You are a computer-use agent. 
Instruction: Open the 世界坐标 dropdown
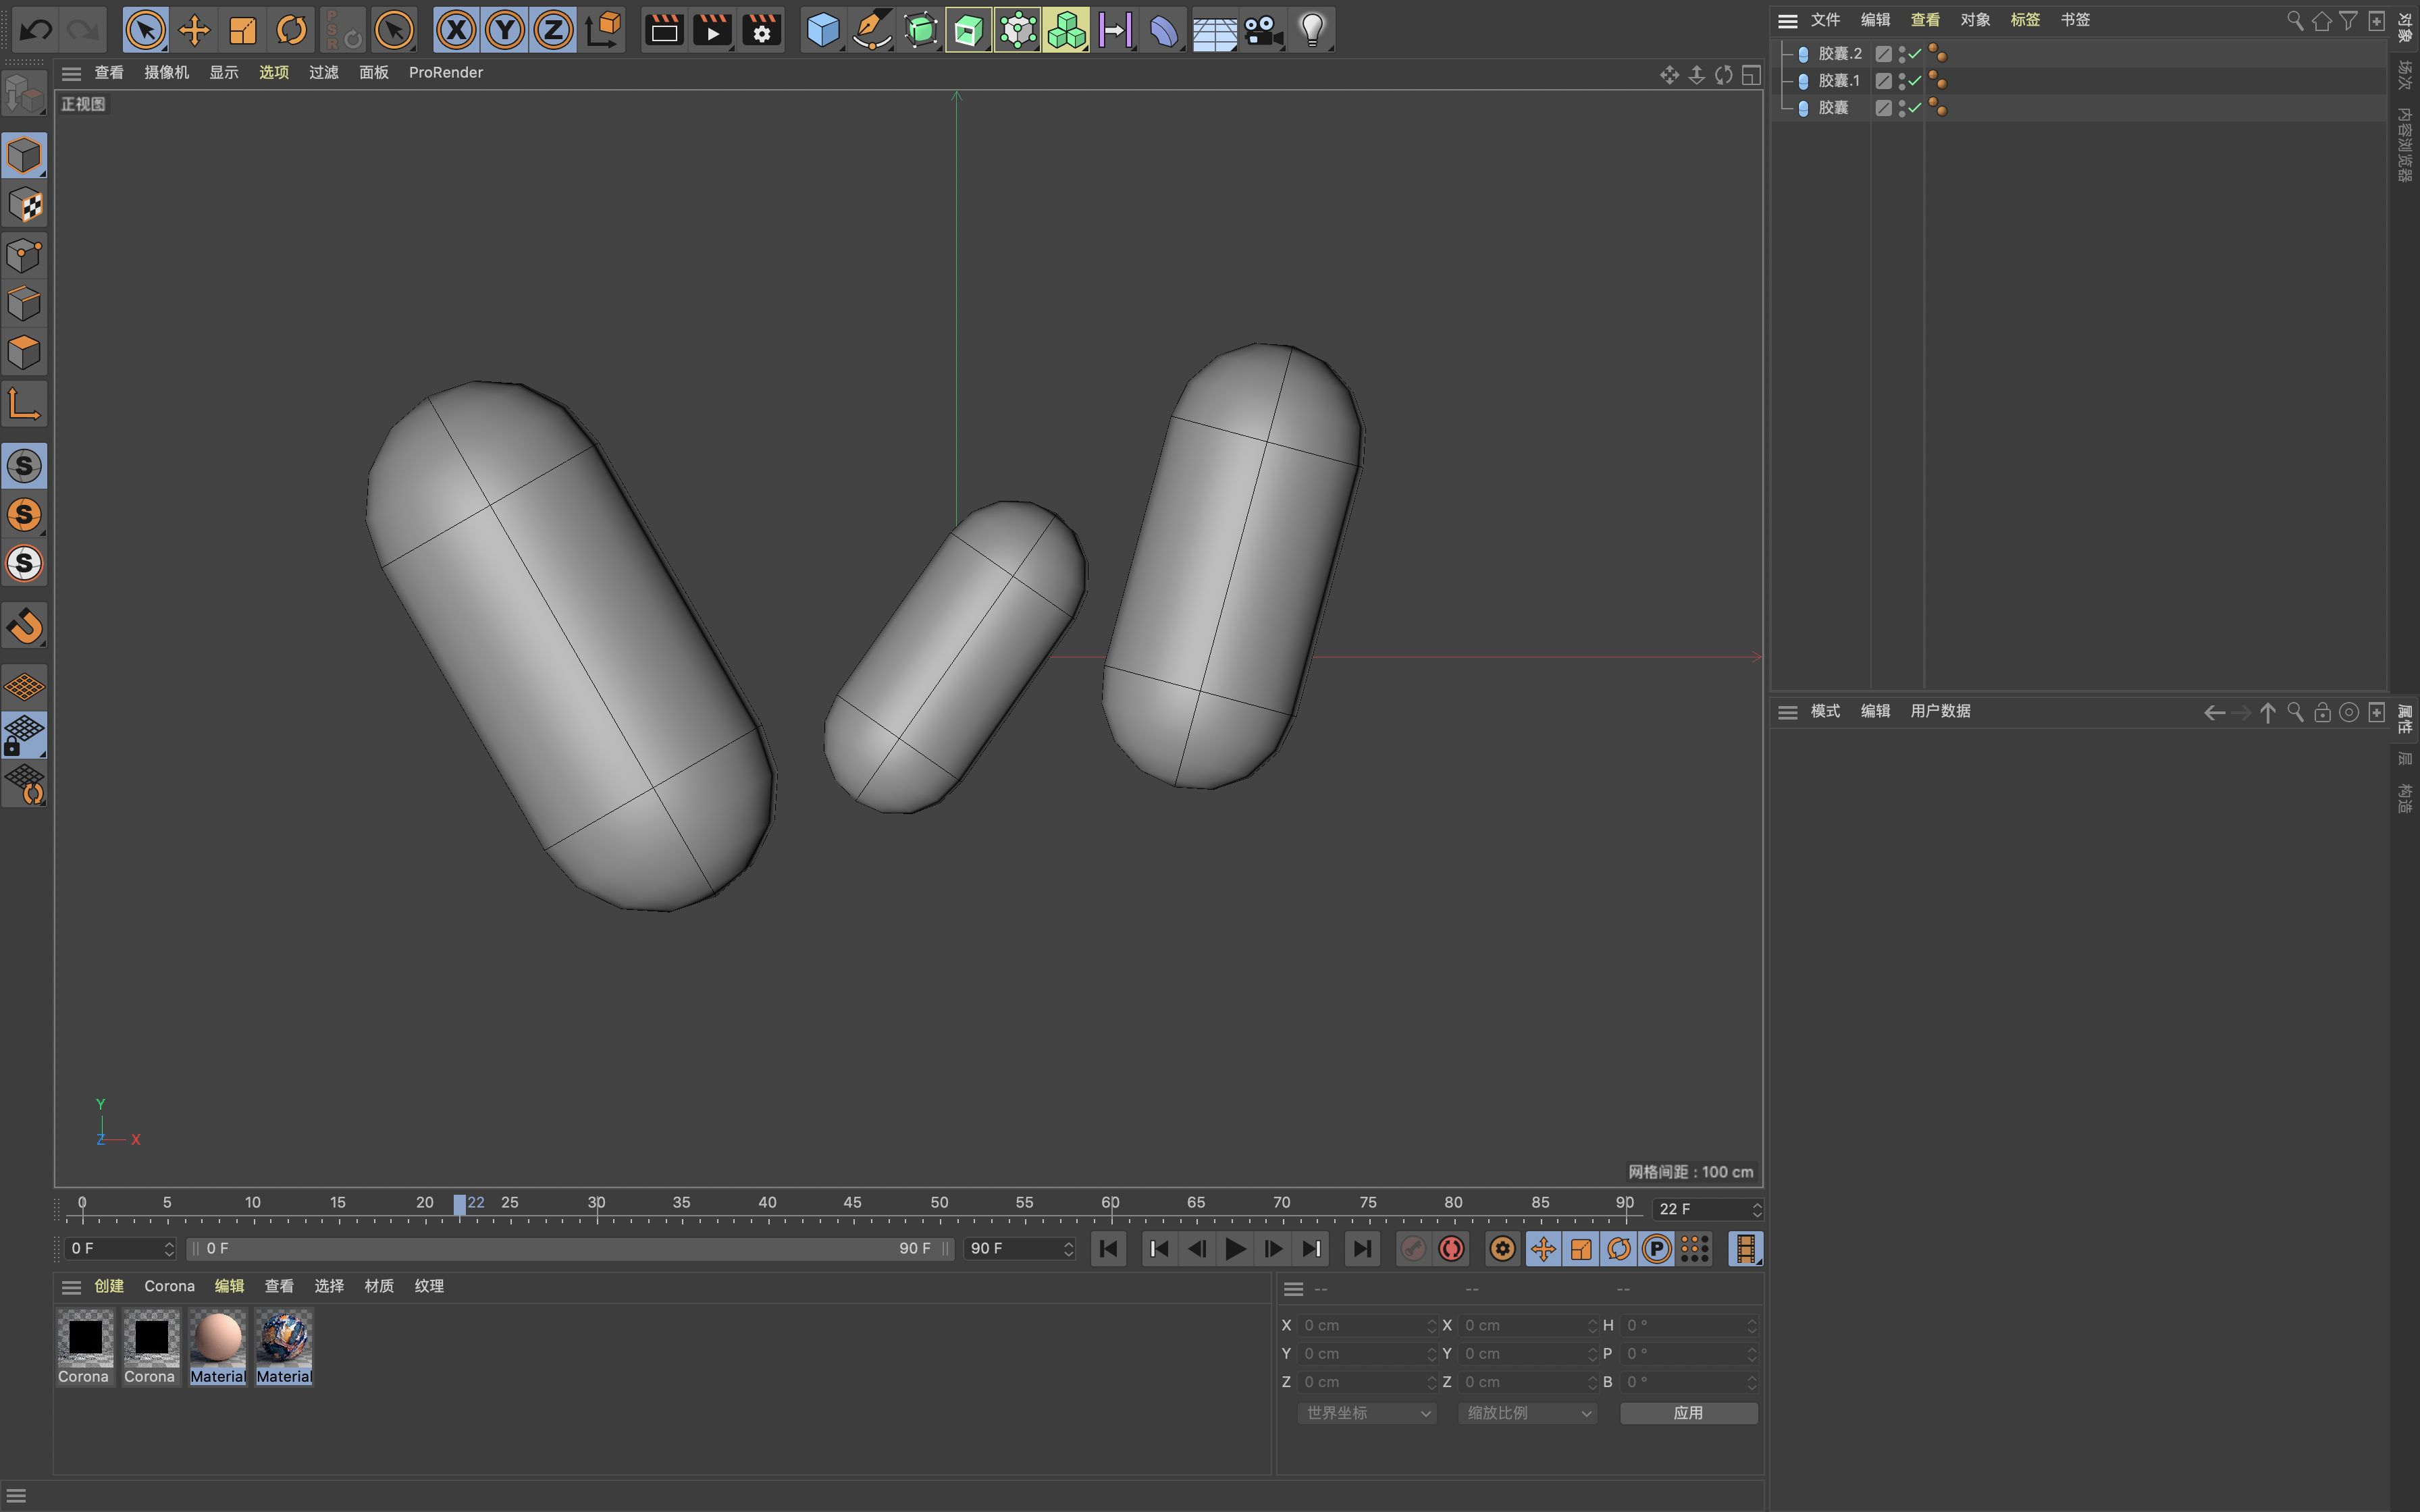point(1367,1413)
